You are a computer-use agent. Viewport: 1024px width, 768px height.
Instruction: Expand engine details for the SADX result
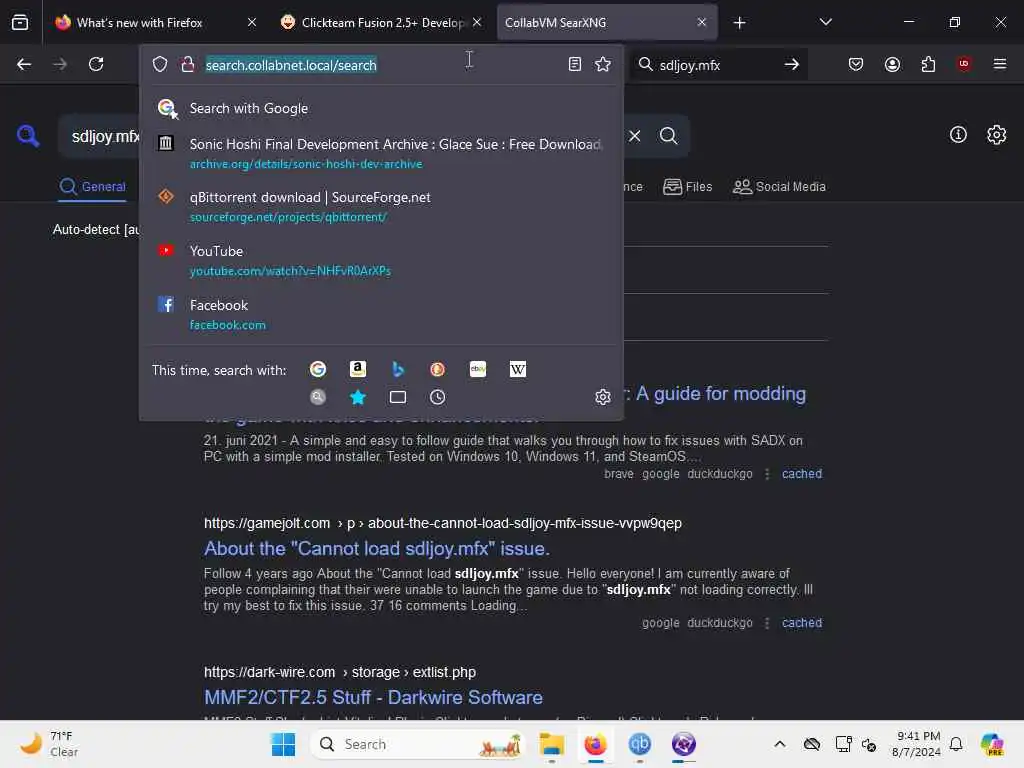point(767,474)
